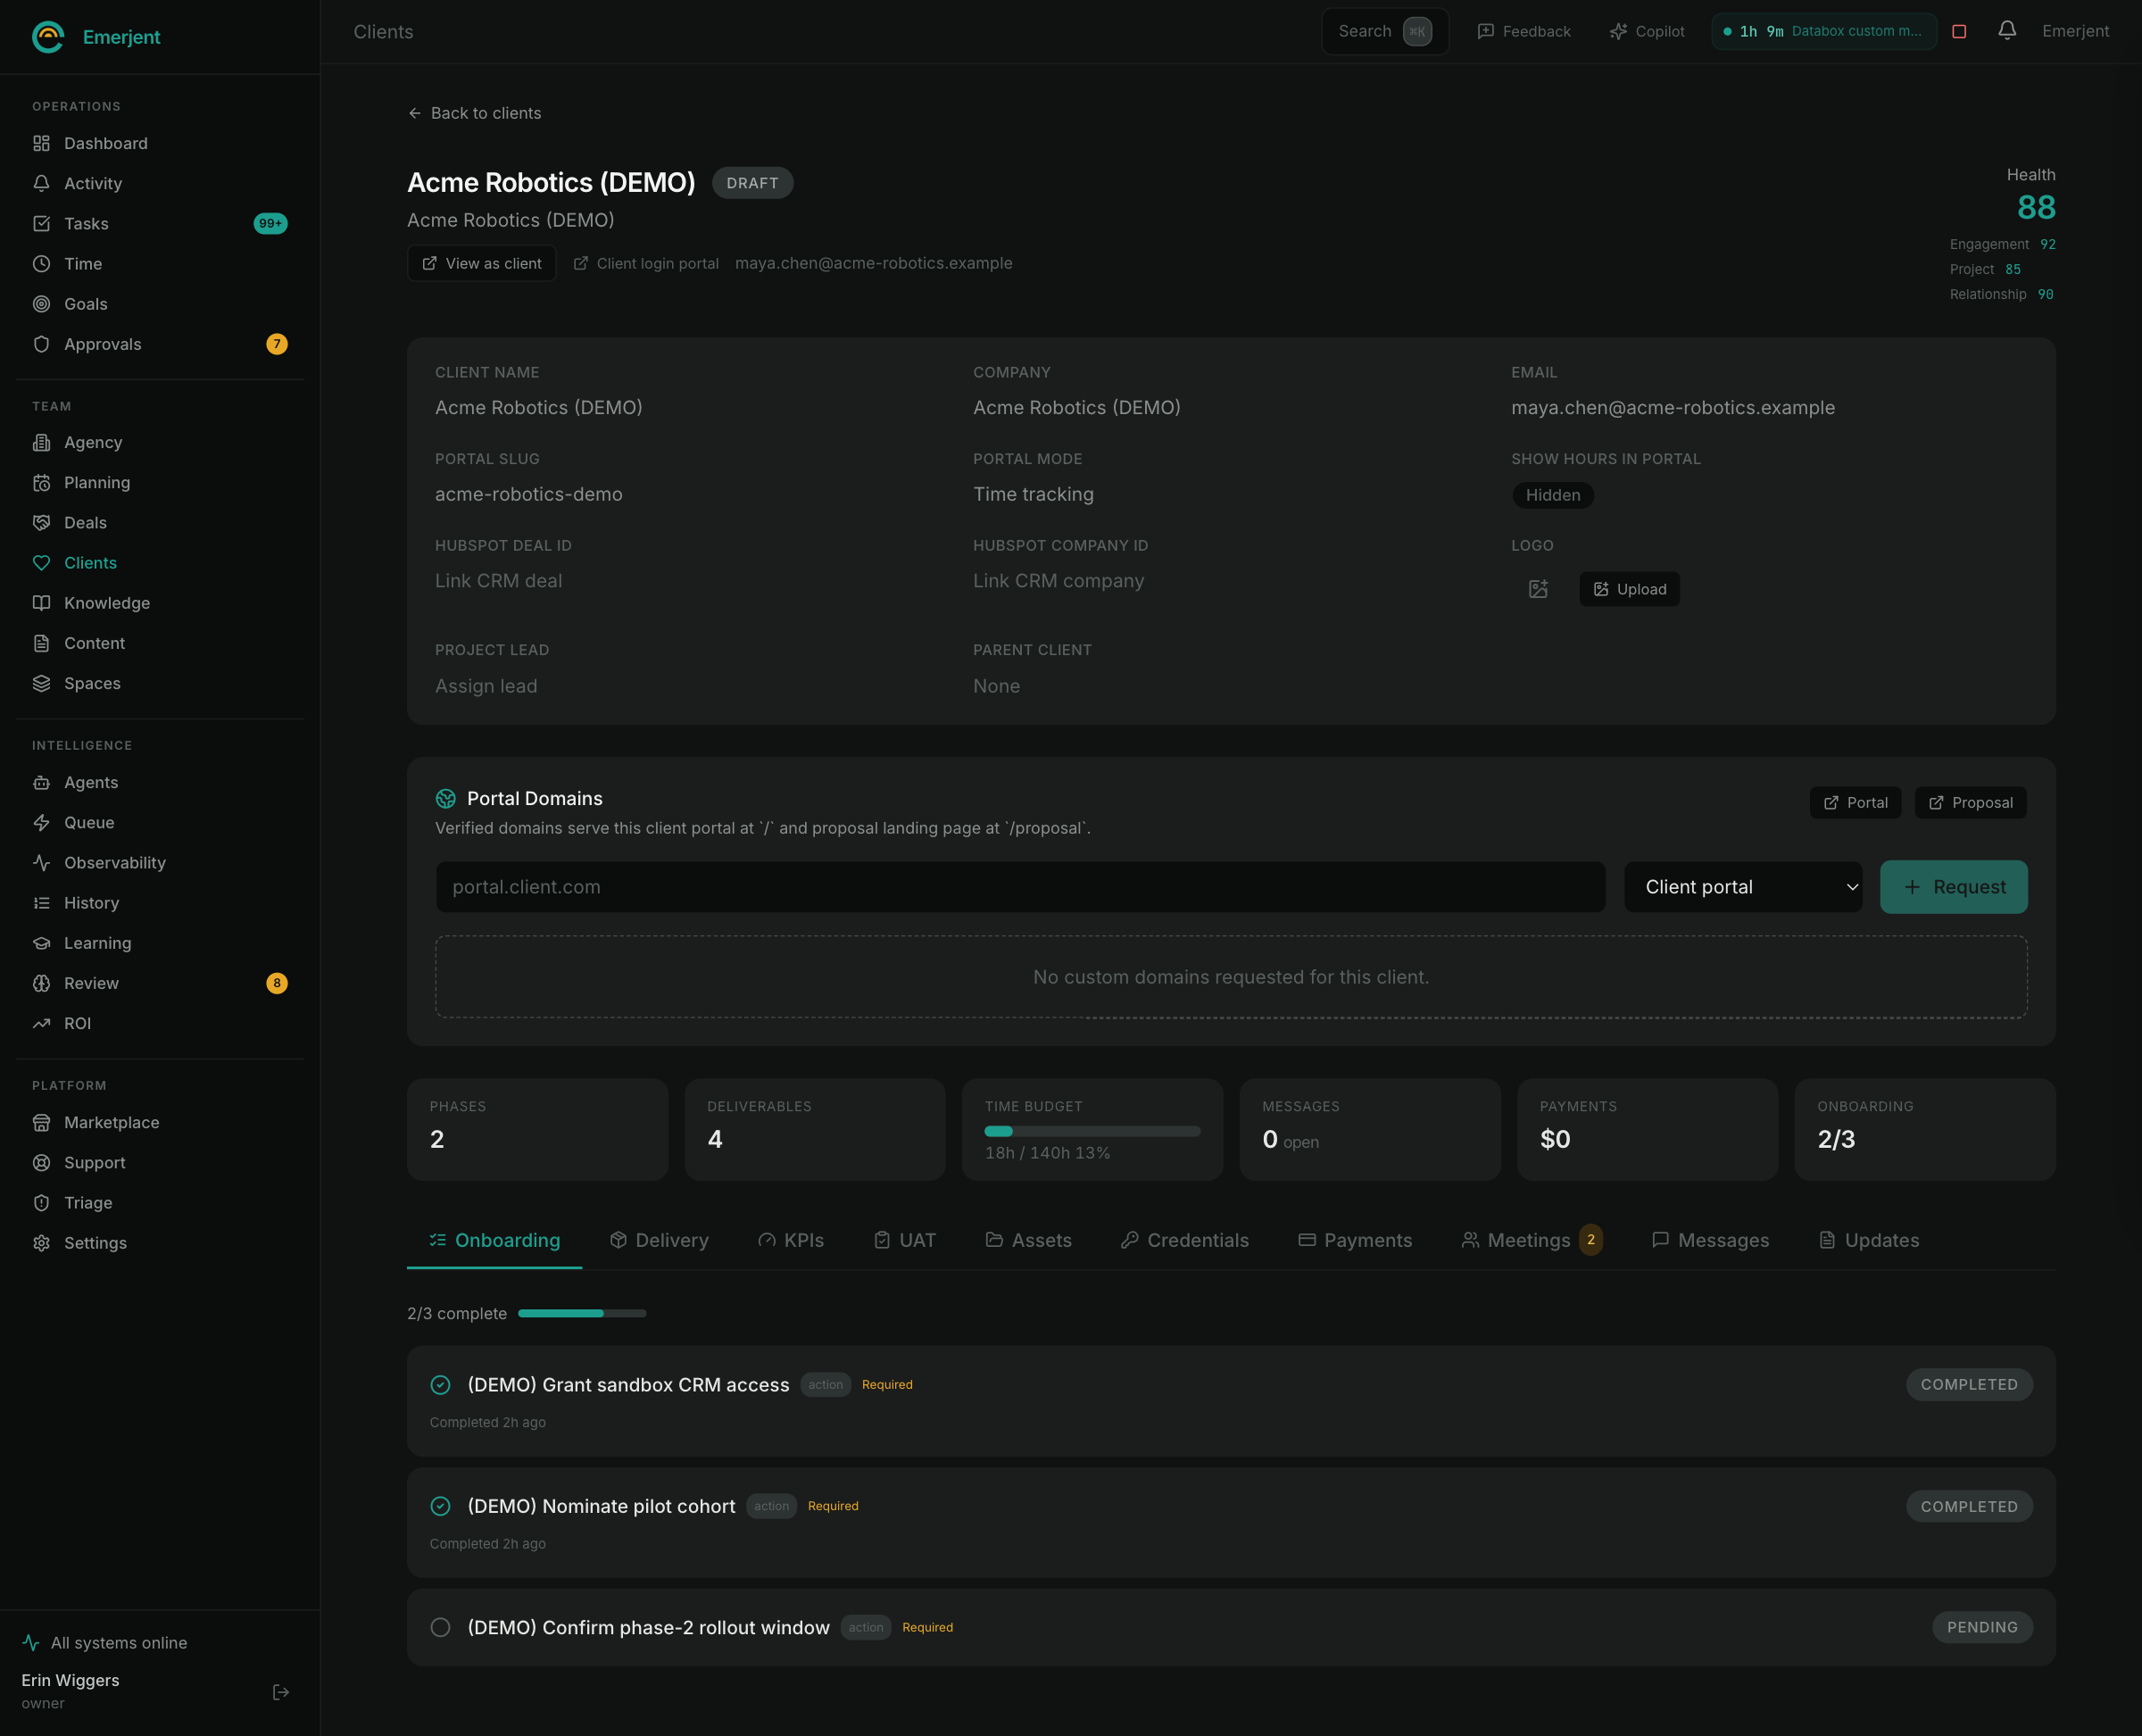Viewport: 2142px width, 1736px height.
Task: Click the notifications bell in top bar
Action: click(2006, 31)
